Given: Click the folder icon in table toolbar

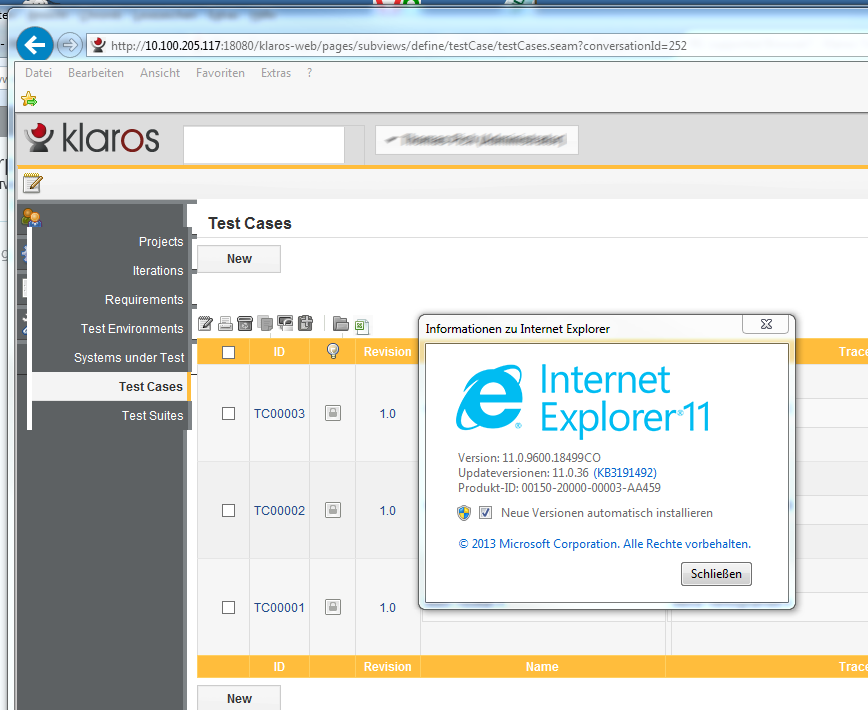Looking at the screenshot, I should (x=341, y=324).
